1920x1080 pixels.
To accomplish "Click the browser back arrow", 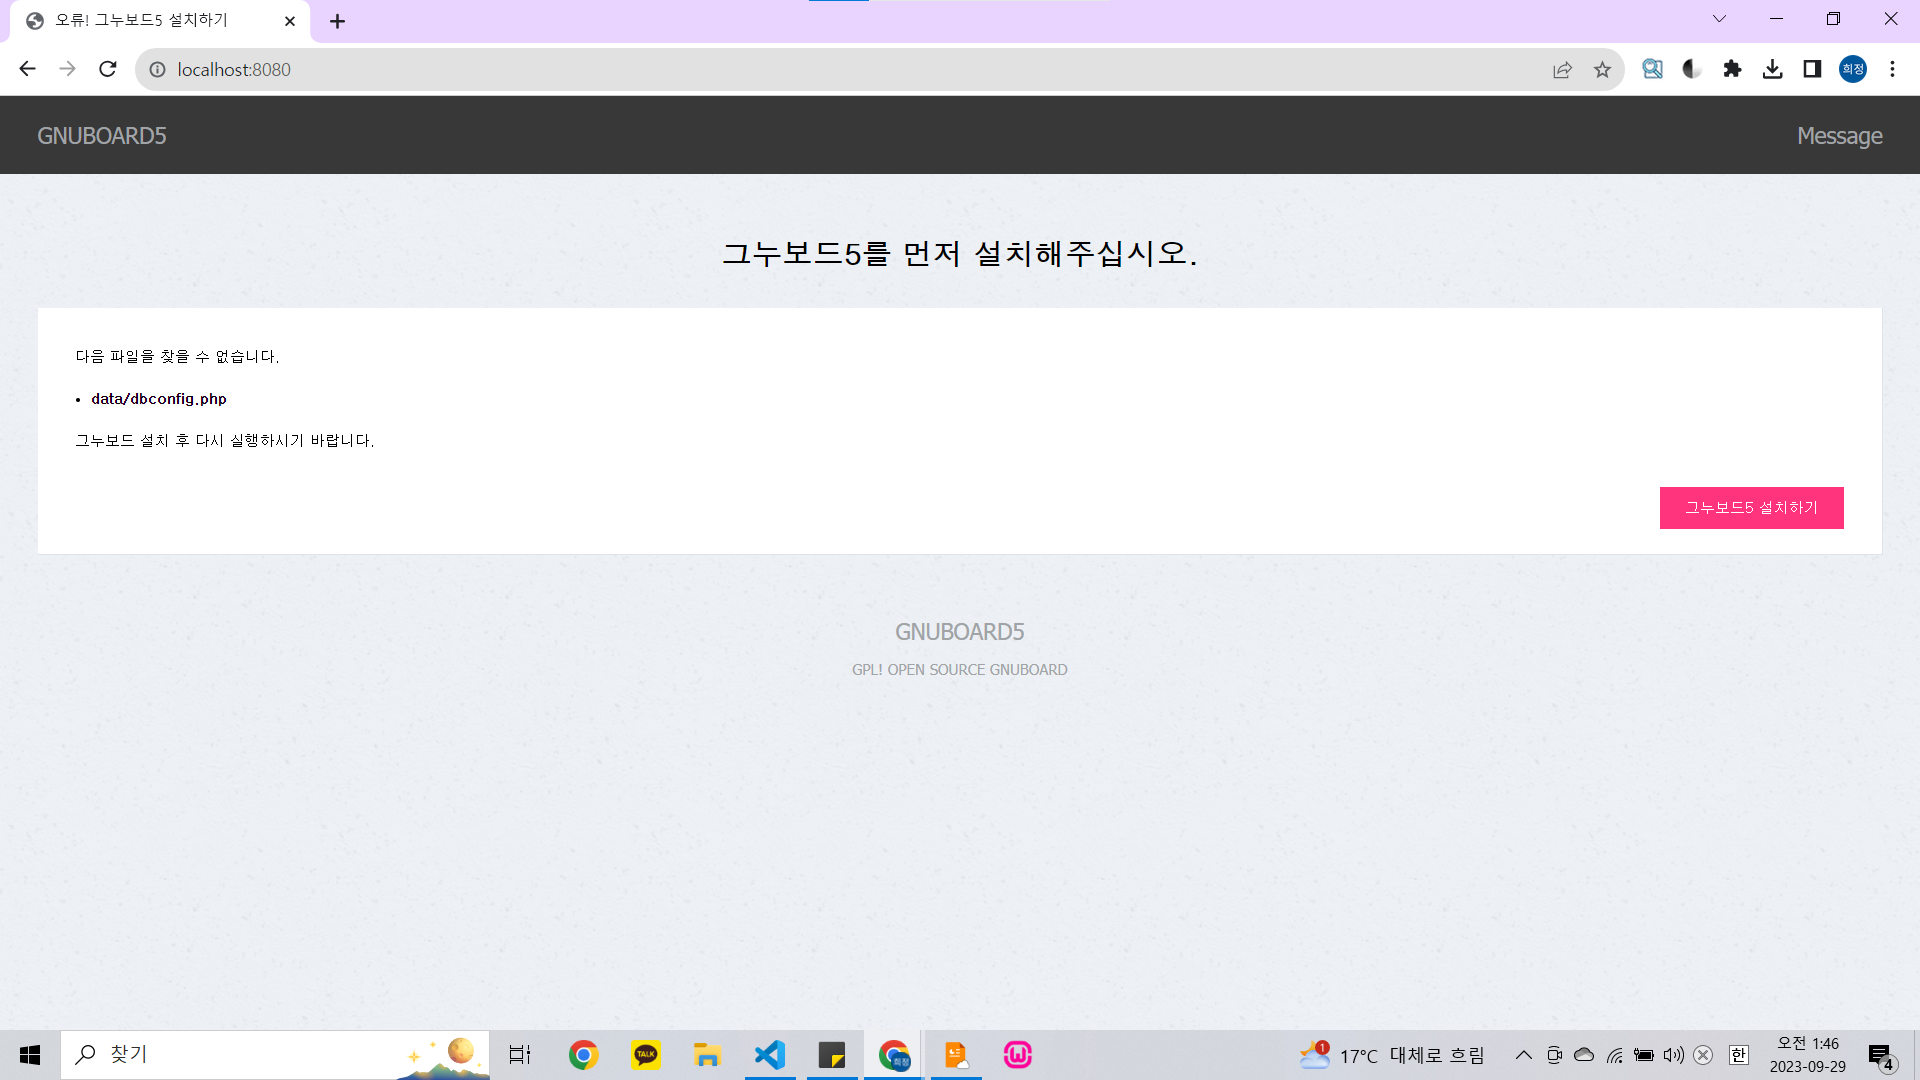I will point(27,69).
